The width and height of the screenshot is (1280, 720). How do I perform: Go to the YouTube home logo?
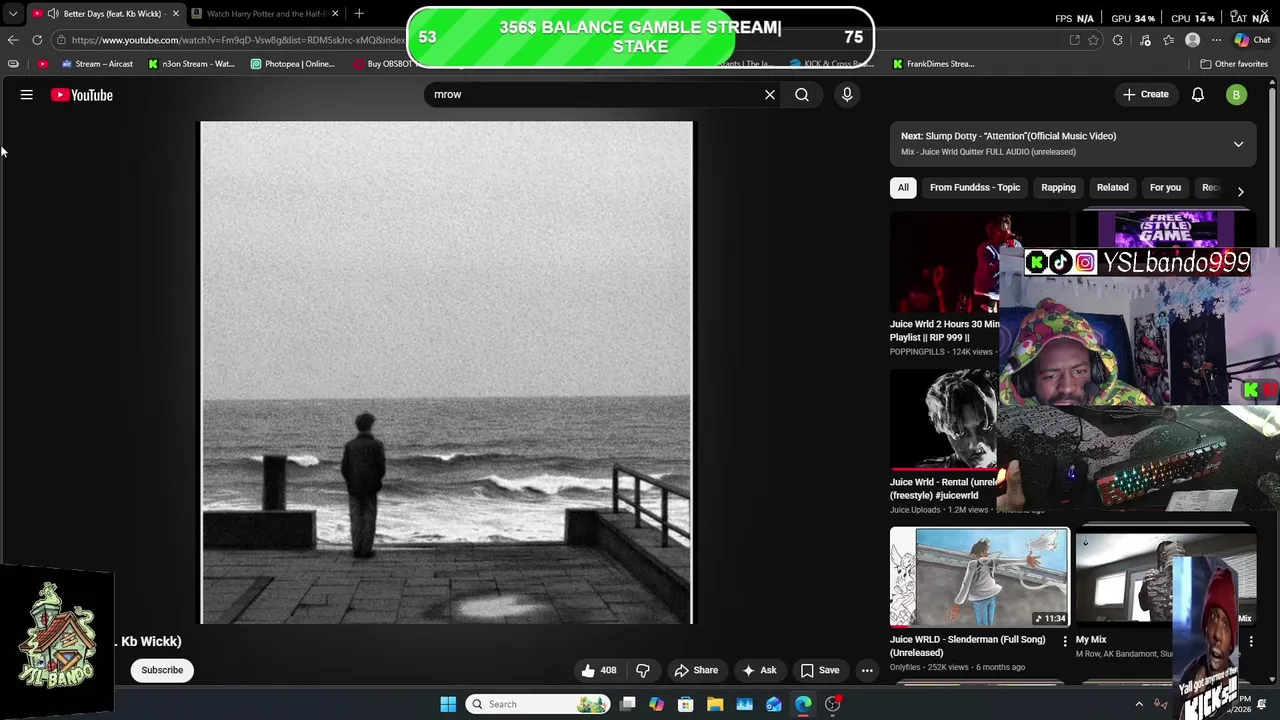(x=82, y=95)
